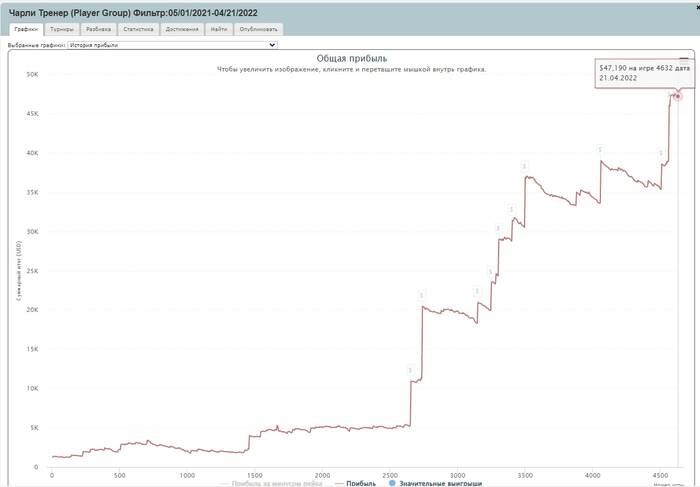Image resolution: width=700 pixels, height=487 pixels.
Task: Click the $ win marker near 21K level
Action: click(477, 291)
